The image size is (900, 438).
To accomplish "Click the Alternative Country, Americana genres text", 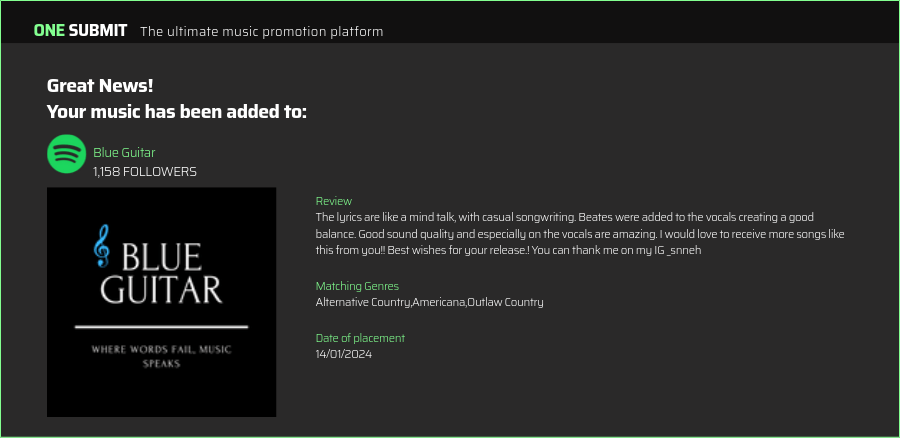I will pos(429,302).
